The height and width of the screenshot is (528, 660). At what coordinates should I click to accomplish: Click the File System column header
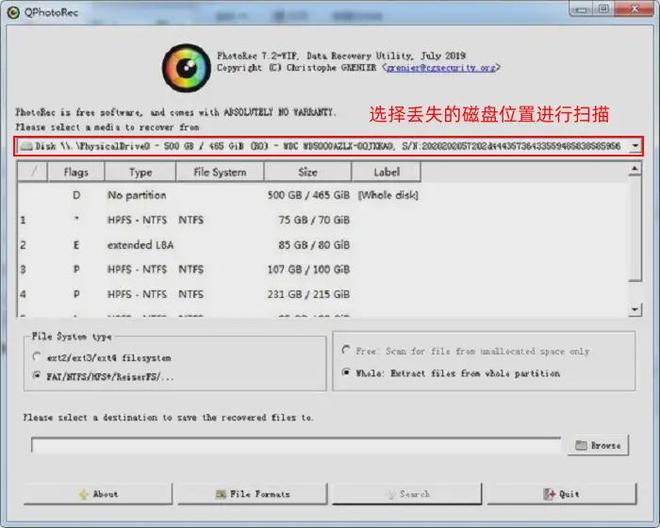click(x=220, y=172)
